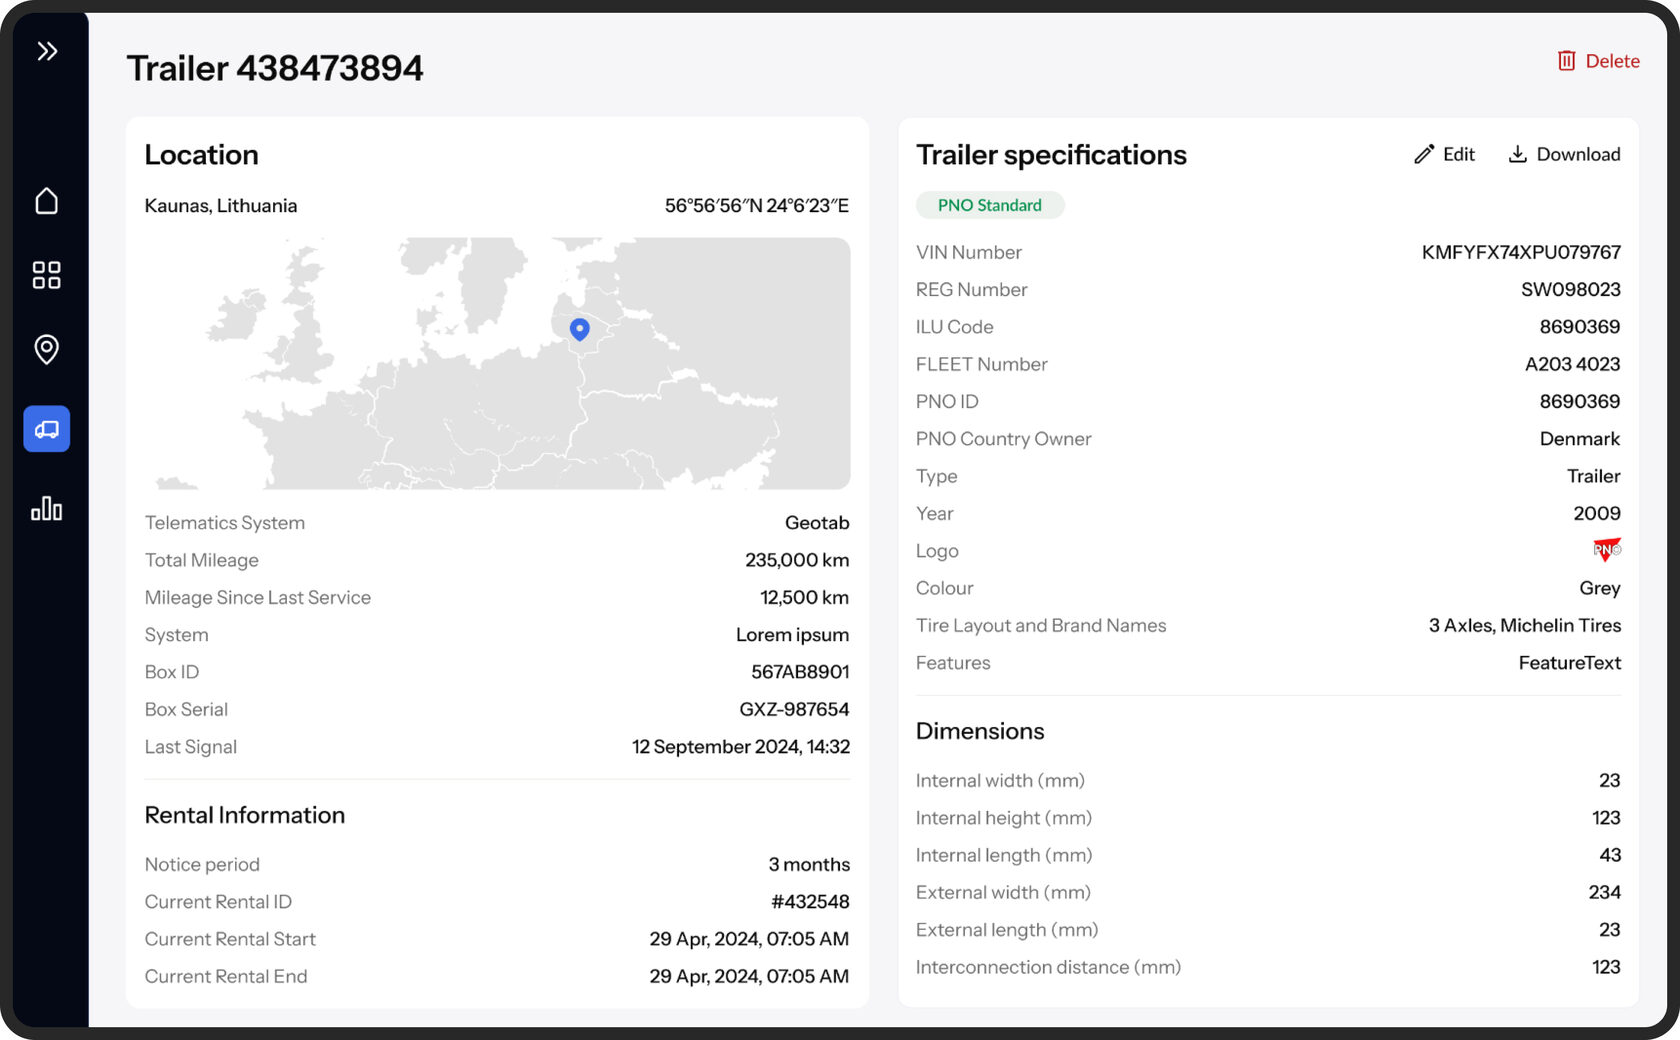Click the Box Serial value GXZ-987654
Image resolution: width=1680 pixels, height=1040 pixels.
point(794,709)
